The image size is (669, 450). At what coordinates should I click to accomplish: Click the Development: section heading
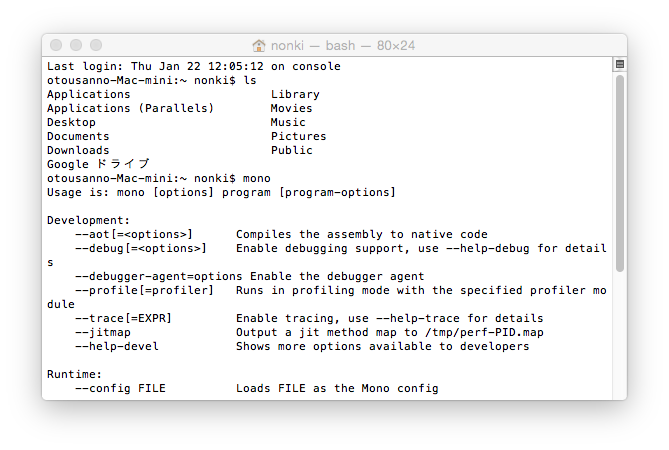click(88, 220)
